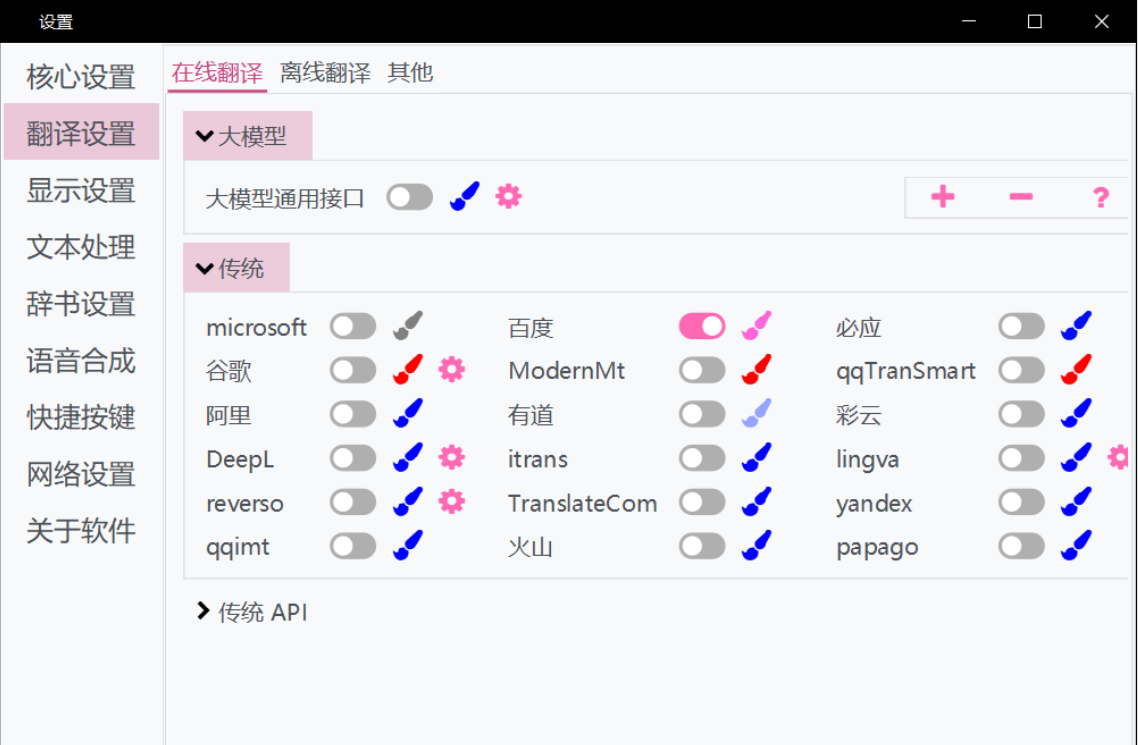Click the red brush icon for qqTranSmart

coord(1076,370)
